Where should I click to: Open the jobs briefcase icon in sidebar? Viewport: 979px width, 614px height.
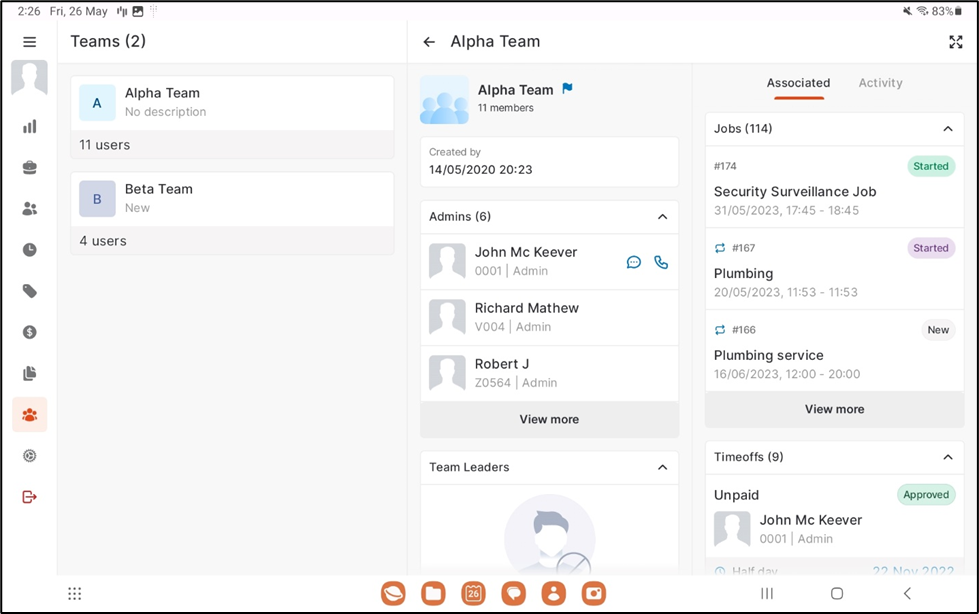tap(30, 168)
